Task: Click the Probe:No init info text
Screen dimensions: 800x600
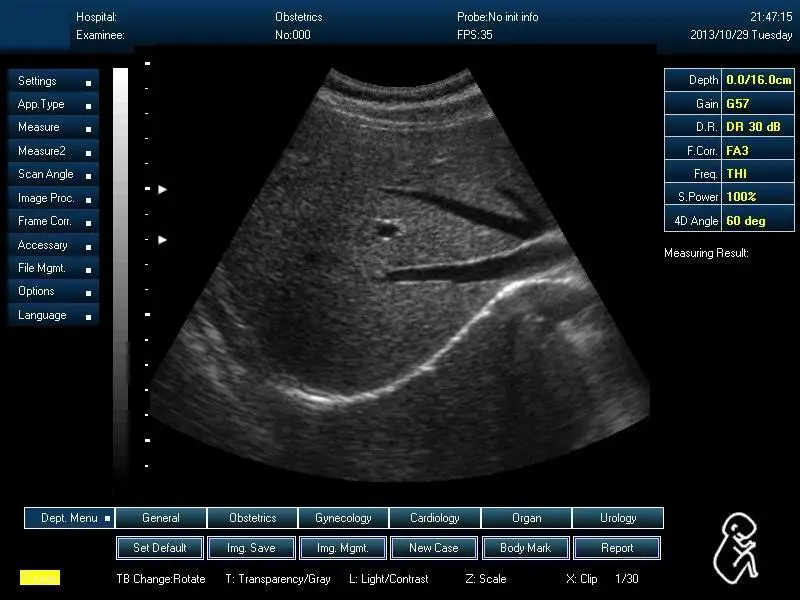Action: point(497,17)
